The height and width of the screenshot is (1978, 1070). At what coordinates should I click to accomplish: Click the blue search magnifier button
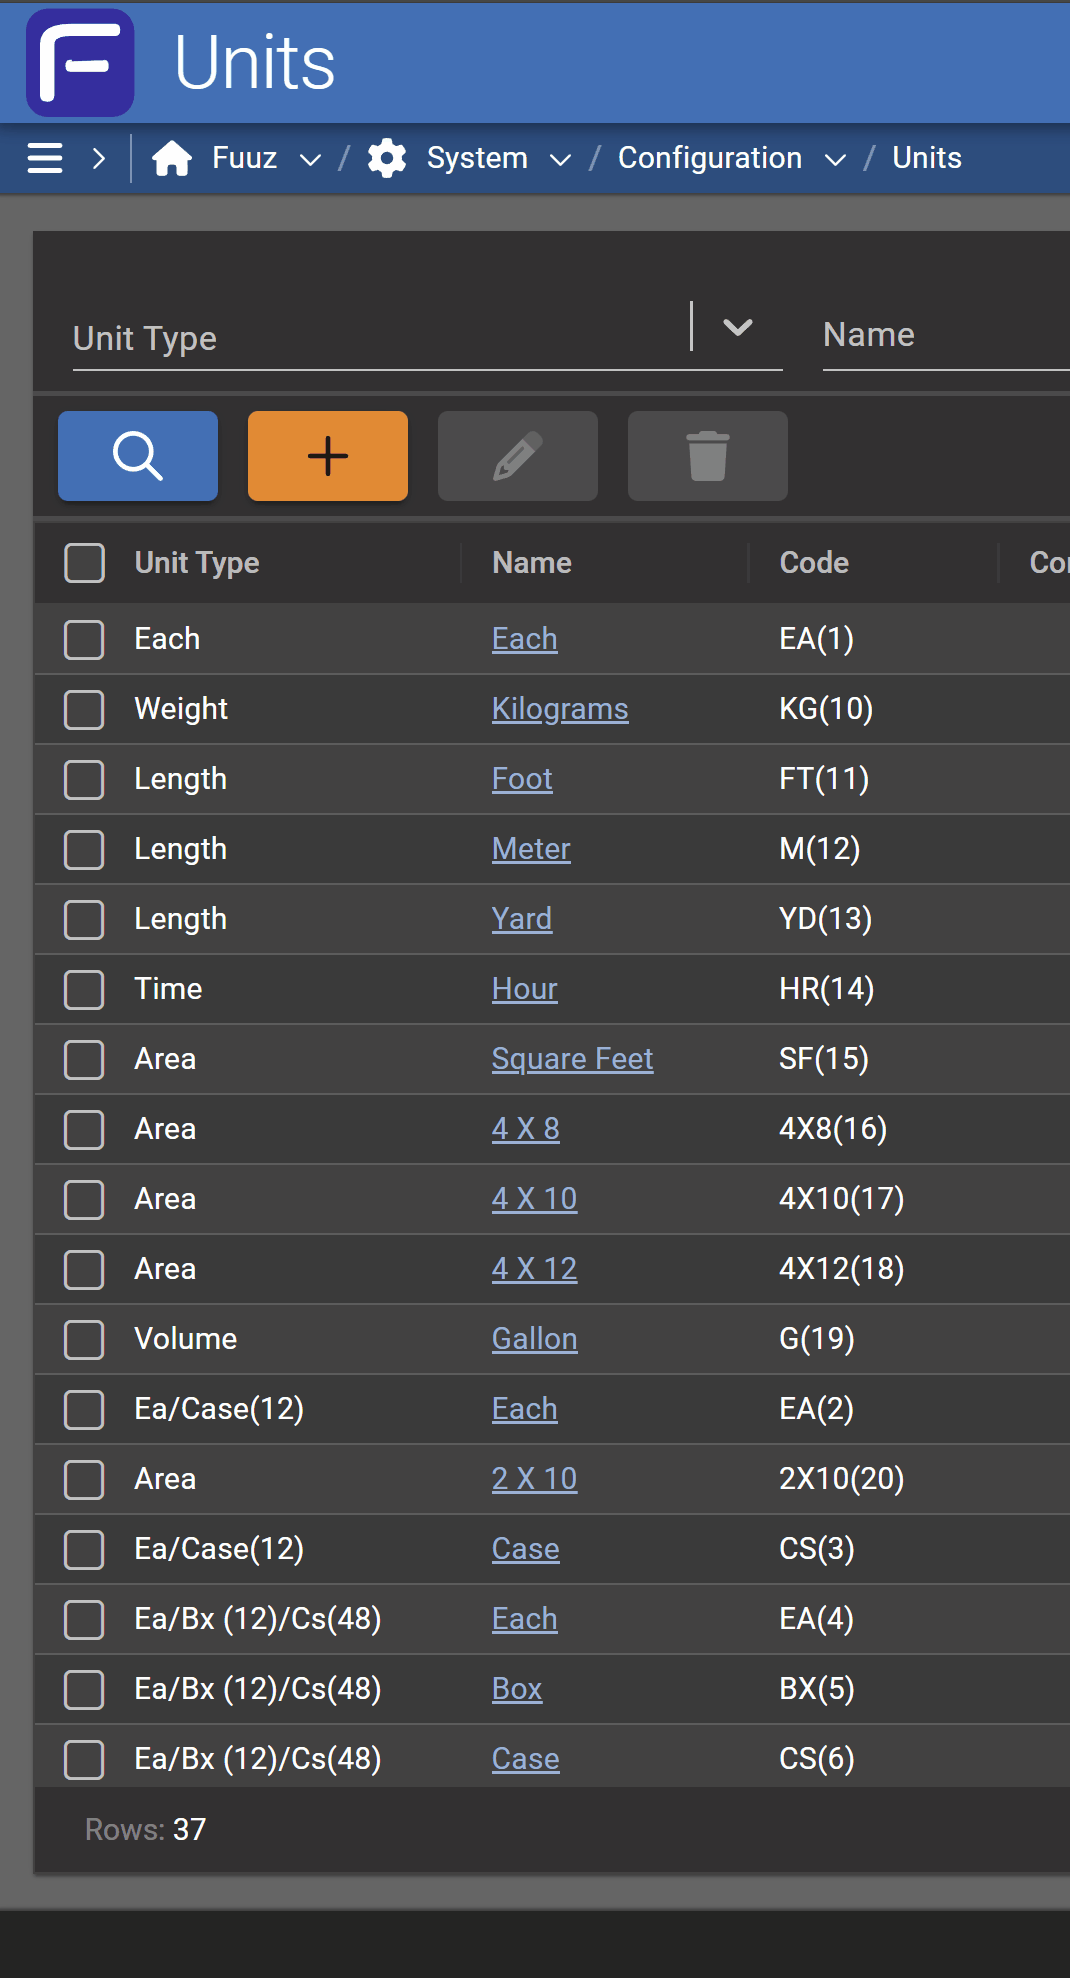coord(138,456)
